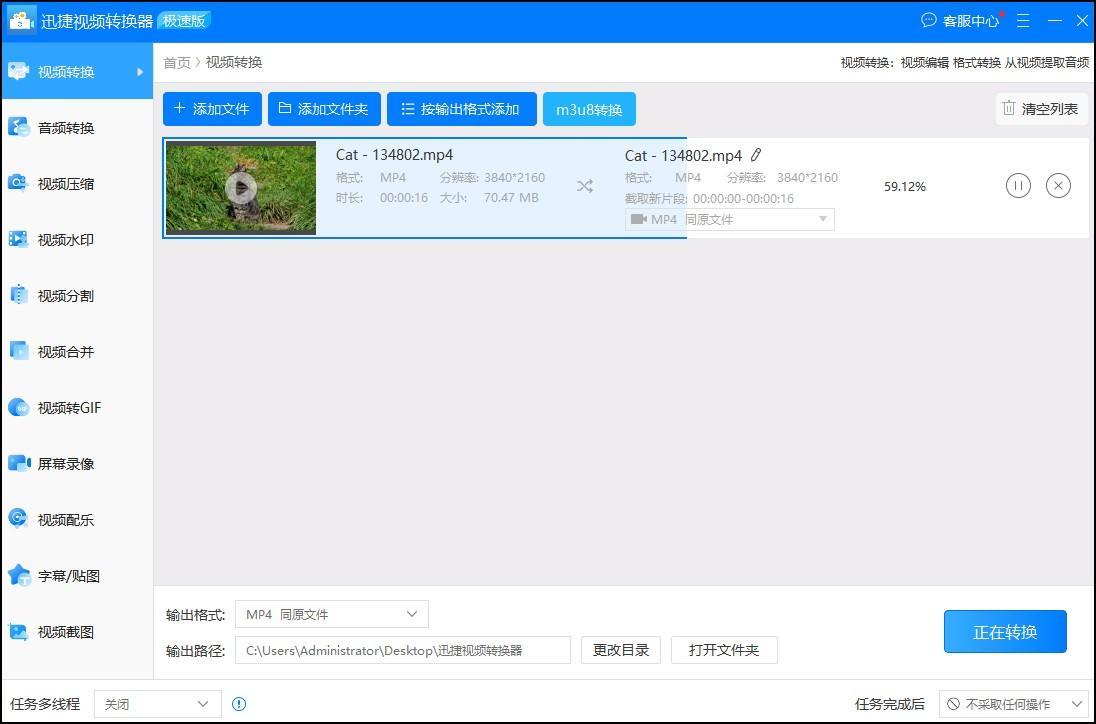Image resolution: width=1096 pixels, height=724 pixels.
Task: Click the multithreading info icon
Action: tap(239, 704)
